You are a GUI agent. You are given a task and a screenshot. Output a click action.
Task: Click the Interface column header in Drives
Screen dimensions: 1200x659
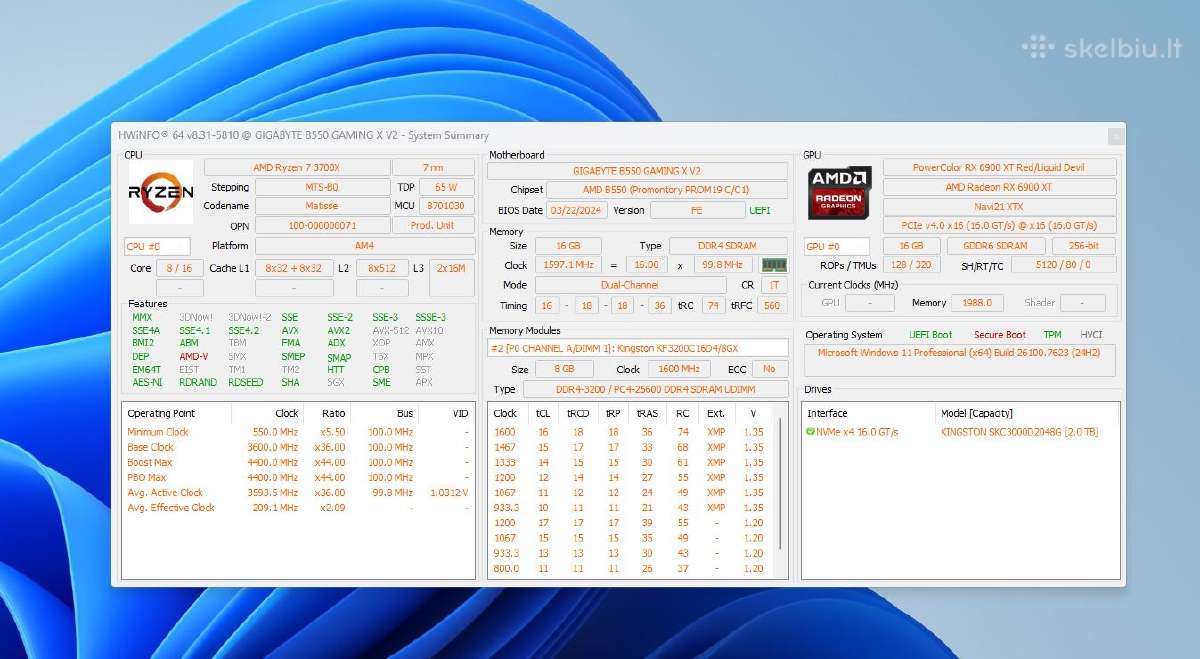[x=827, y=413]
